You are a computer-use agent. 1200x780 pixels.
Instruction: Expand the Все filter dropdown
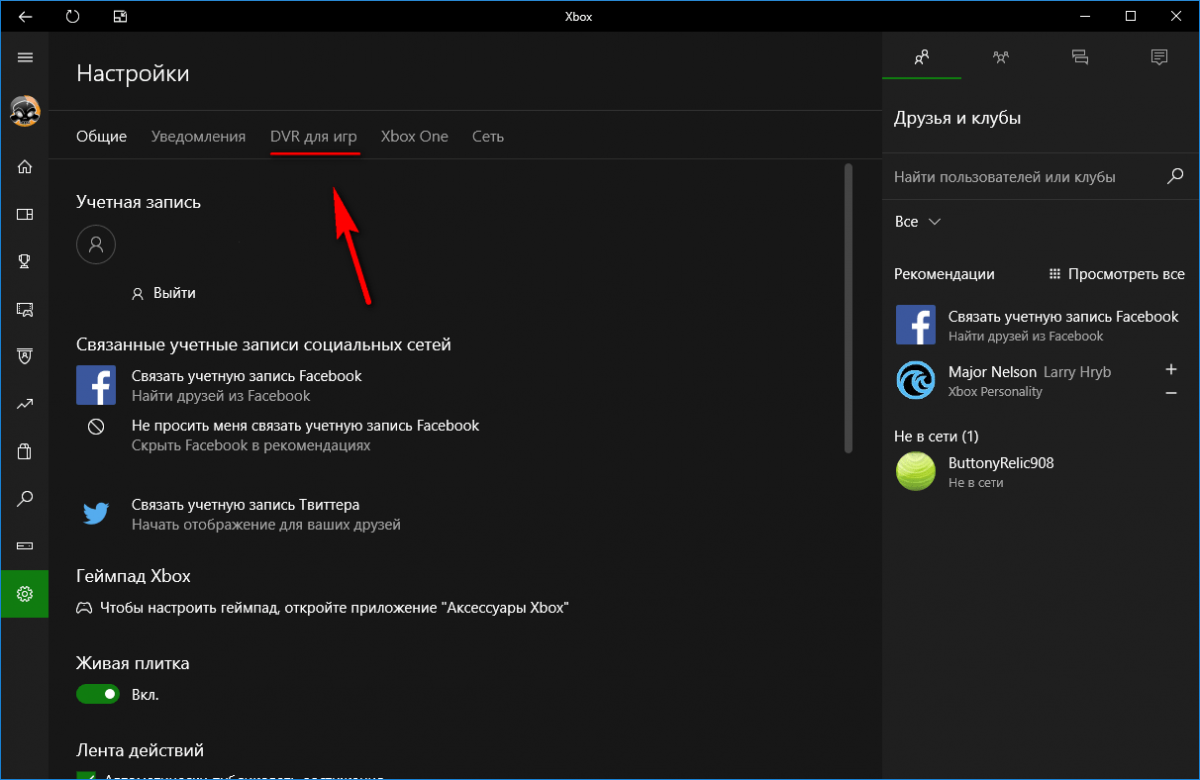coord(918,222)
